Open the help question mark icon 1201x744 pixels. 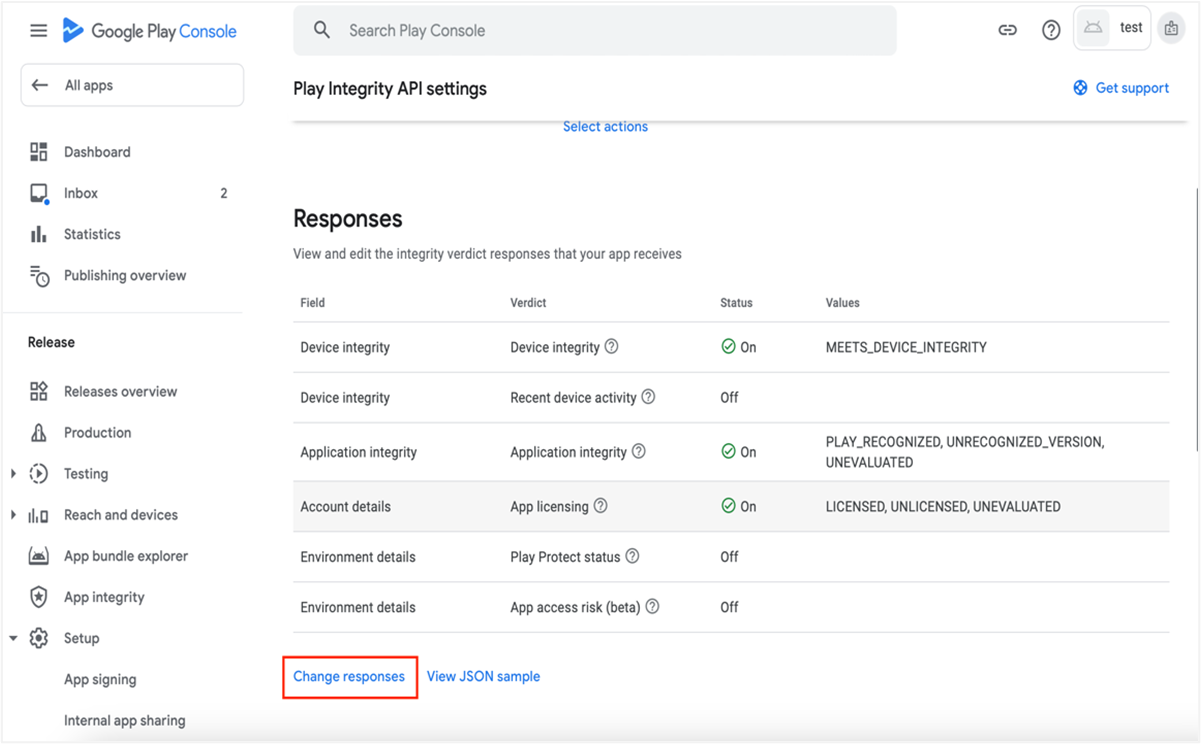click(x=1051, y=31)
